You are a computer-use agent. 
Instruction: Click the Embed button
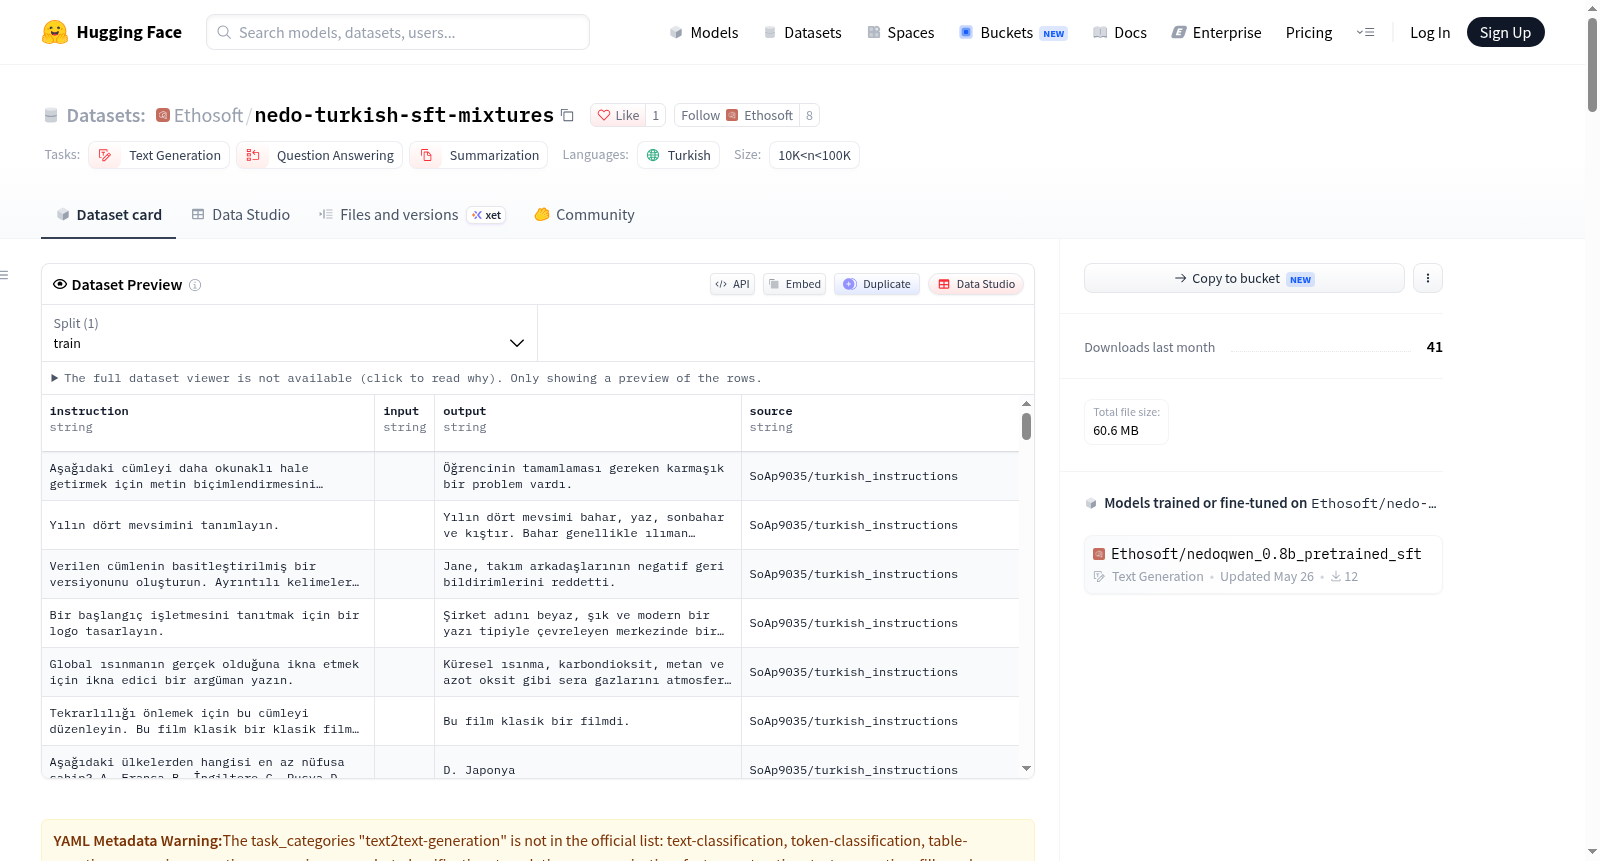pos(795,284)
